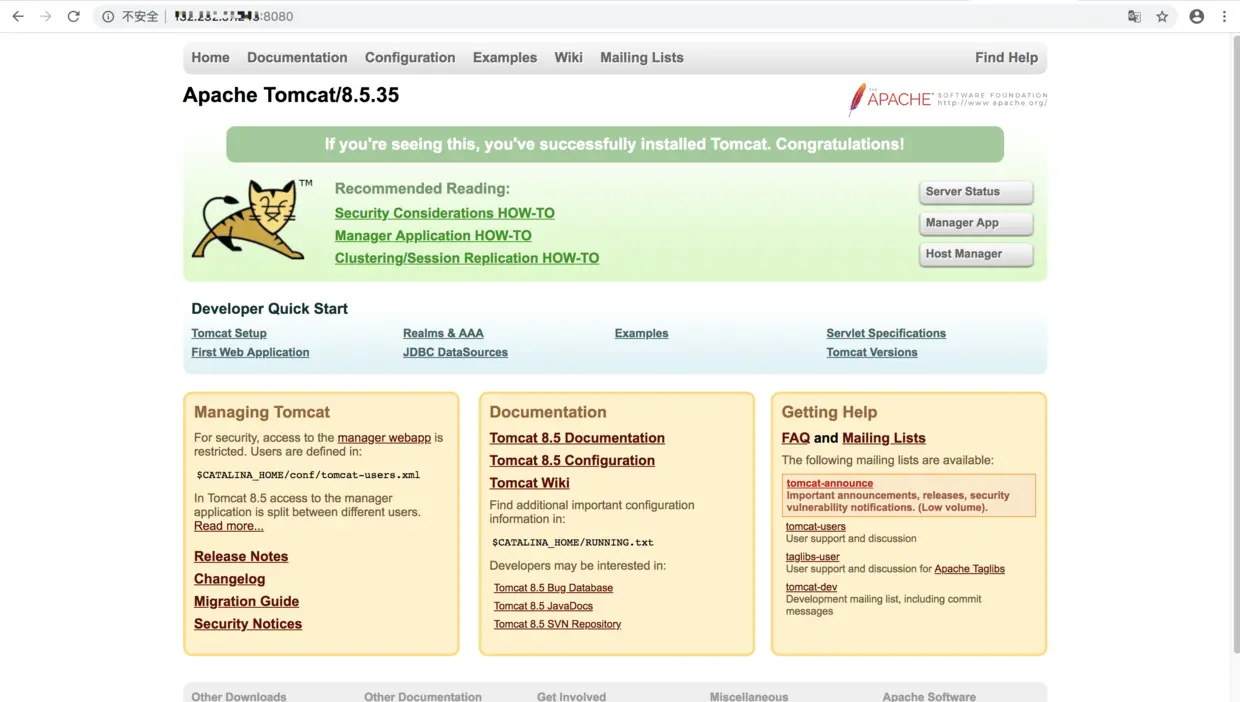Screen dimensions: 1240x702
Task: Open the Security Notices link
Action: (x=248, y=624)
